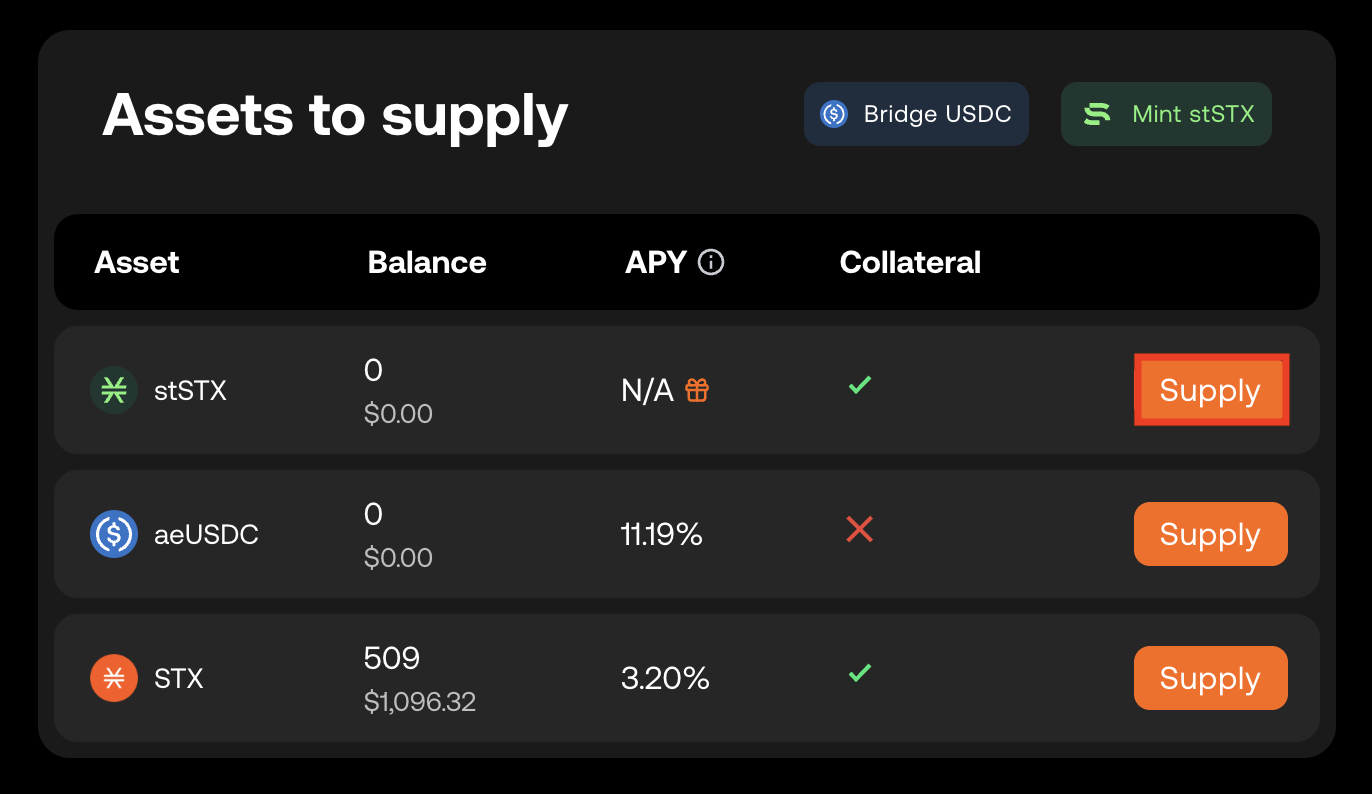Click the stSTX token icon
Viewport: 1372px width, 794px height.
coord(114,390)
